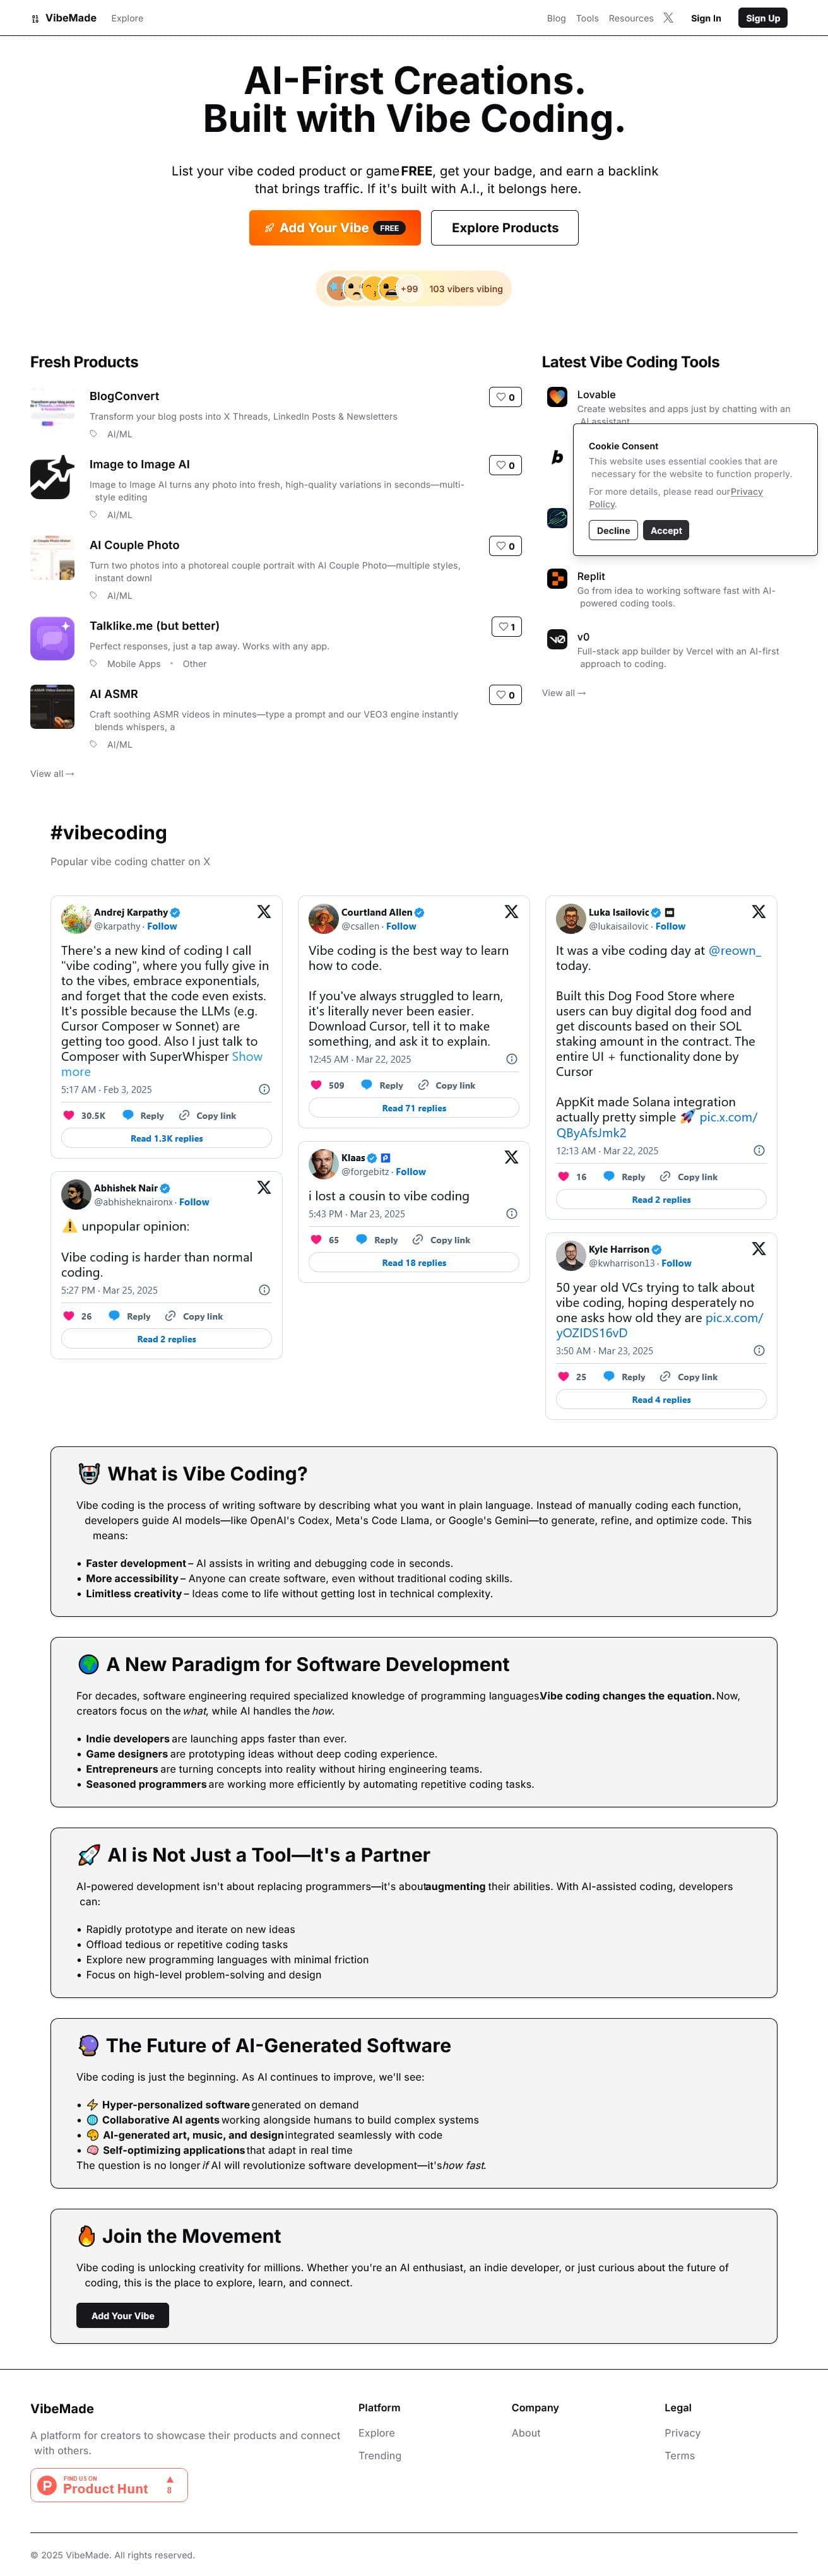Click the X (Twitter) icon in the top navigation
The image size is (828, 2576).
[668, 18]
